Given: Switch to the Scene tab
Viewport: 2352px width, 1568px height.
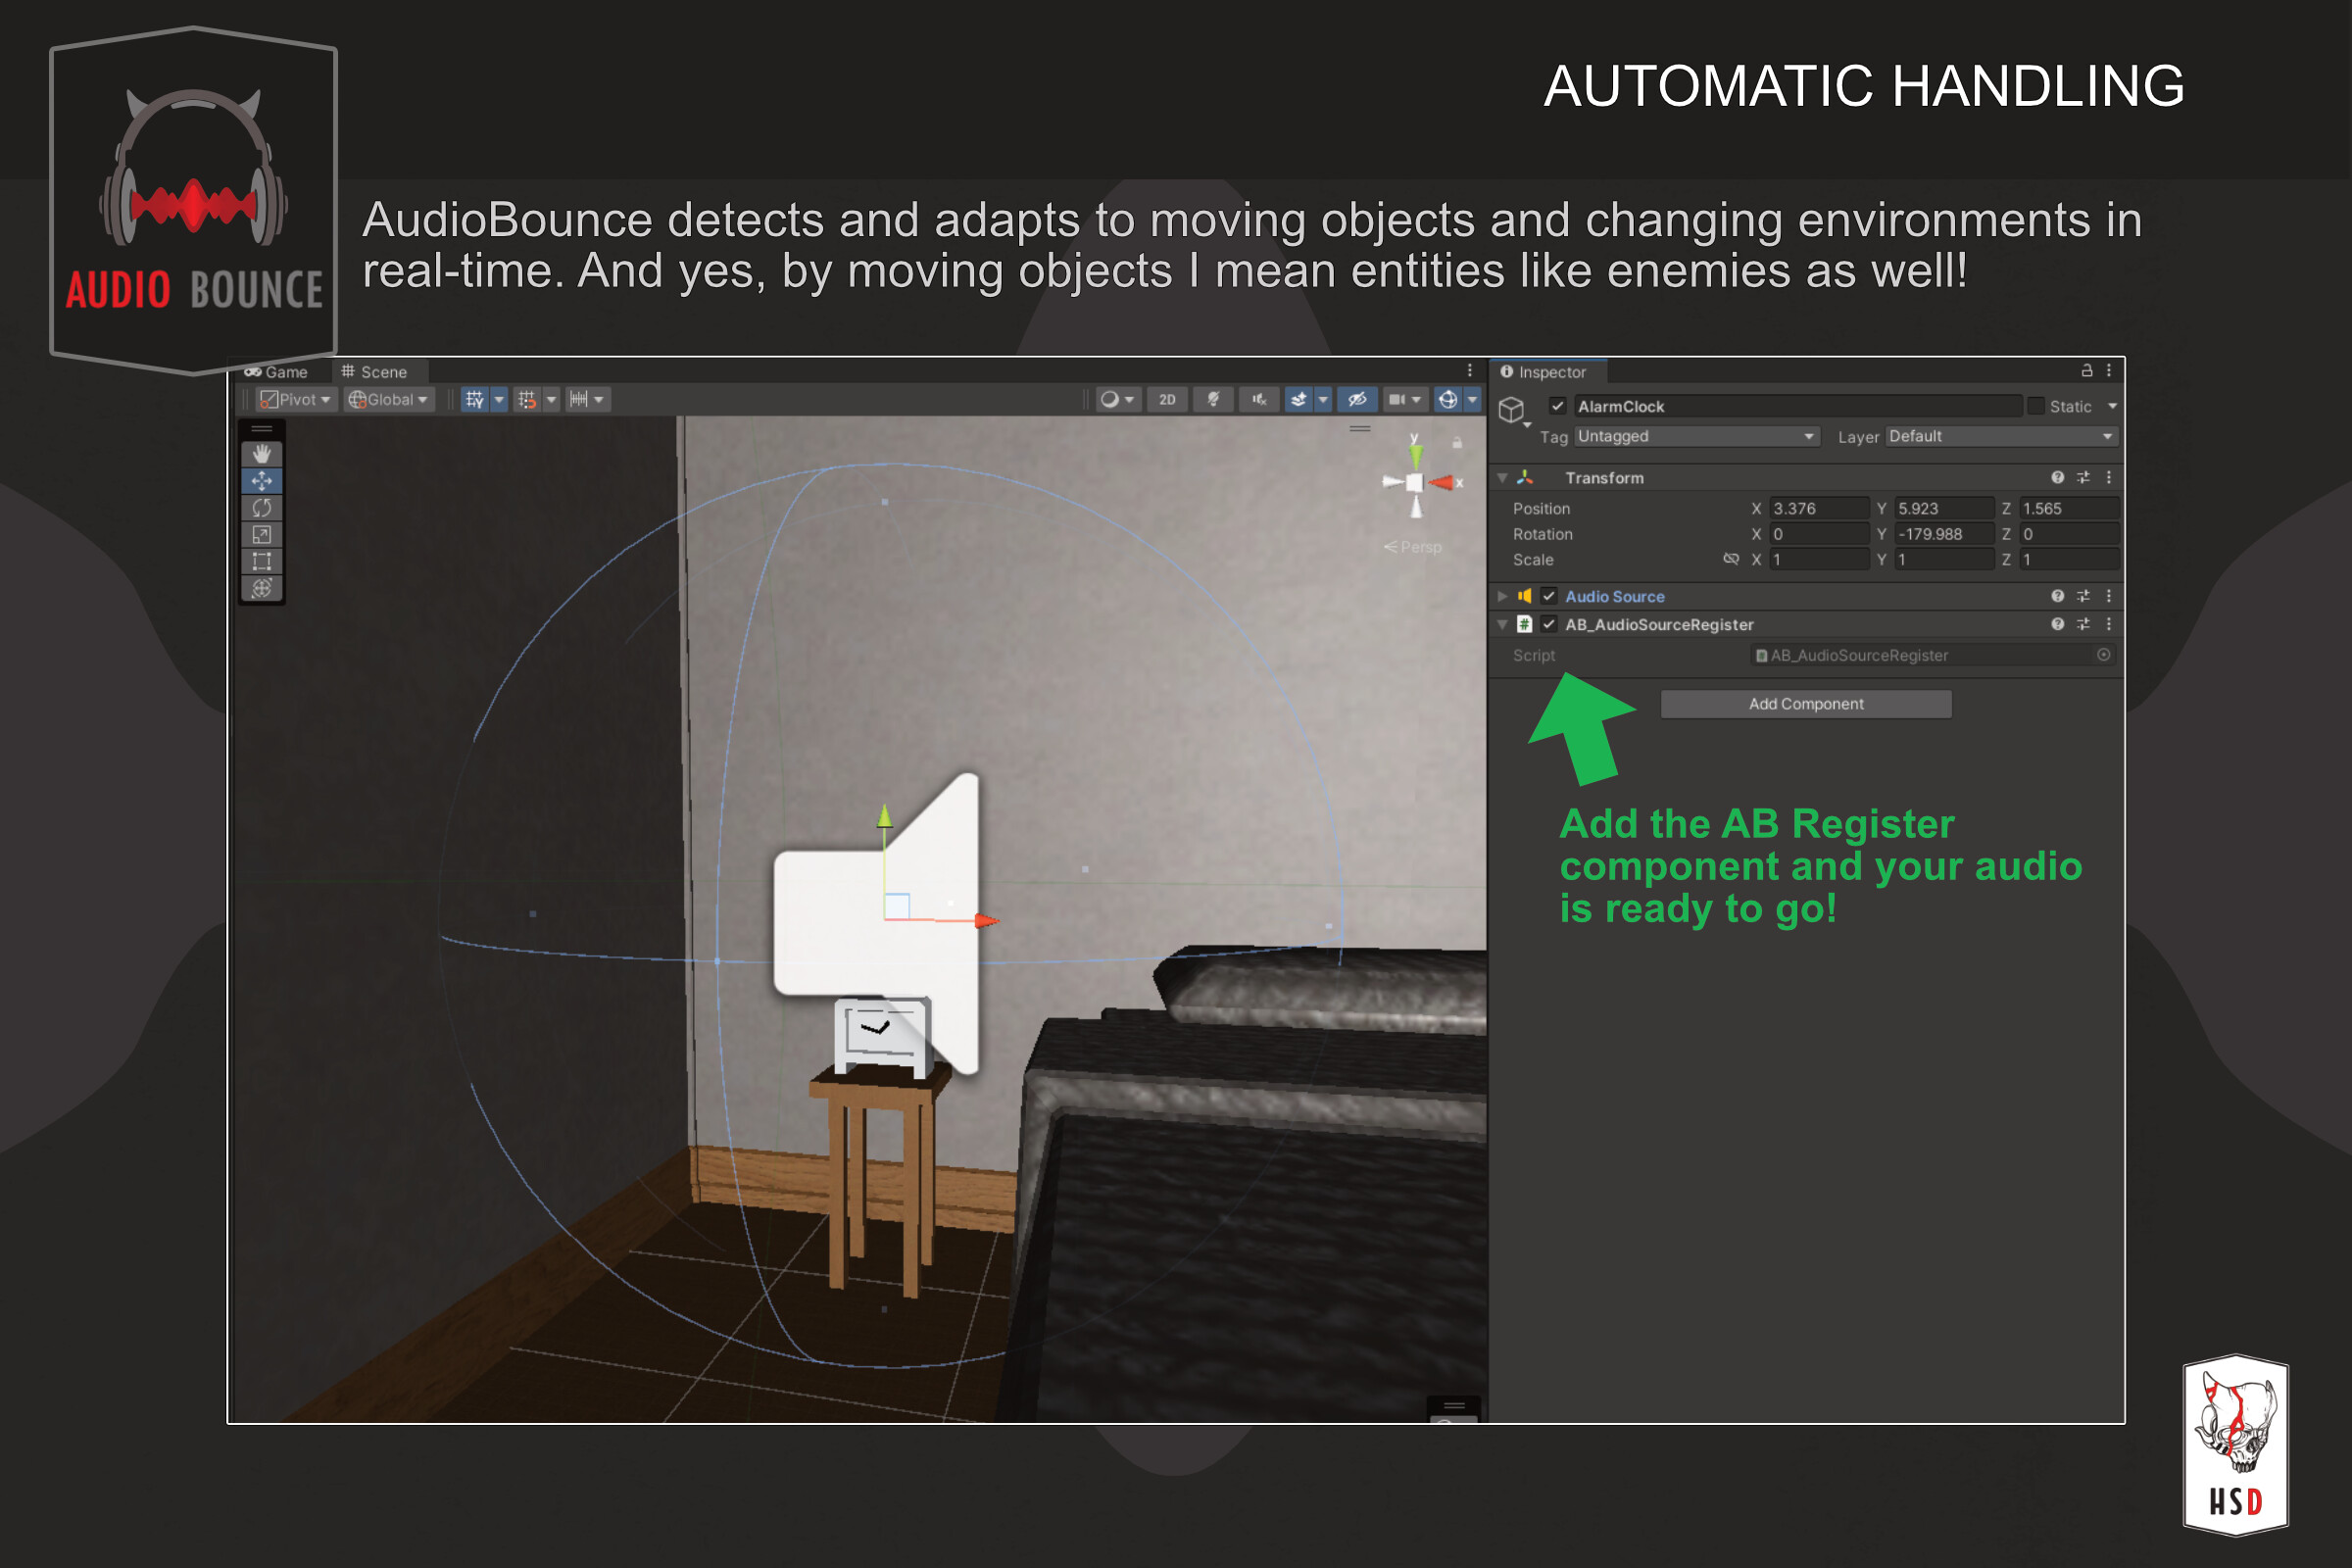Looking at the screenshot, I should click(378, 372).
